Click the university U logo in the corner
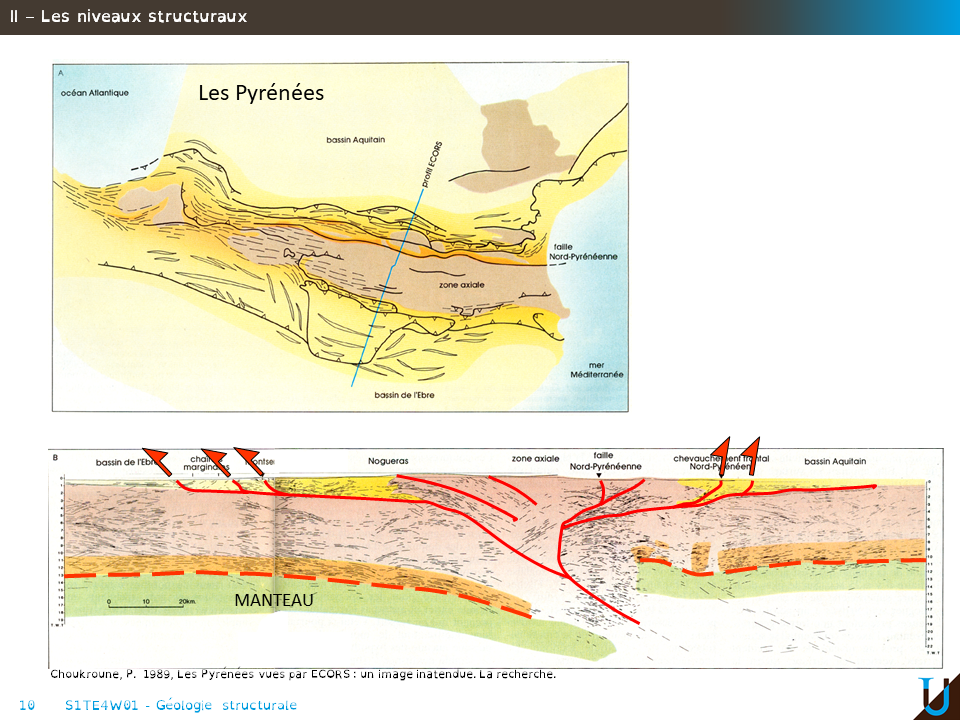Screen dimensions: 960x720 click(935, 696)
